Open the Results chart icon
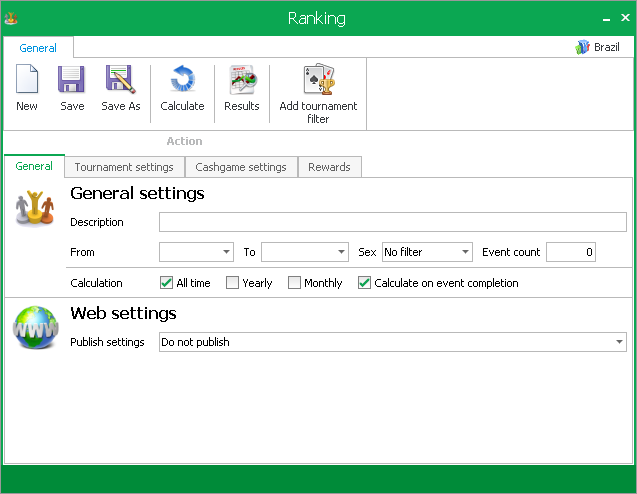Image resolution: width=637 pixels, height=494 pixels. (x=242, y=79)
